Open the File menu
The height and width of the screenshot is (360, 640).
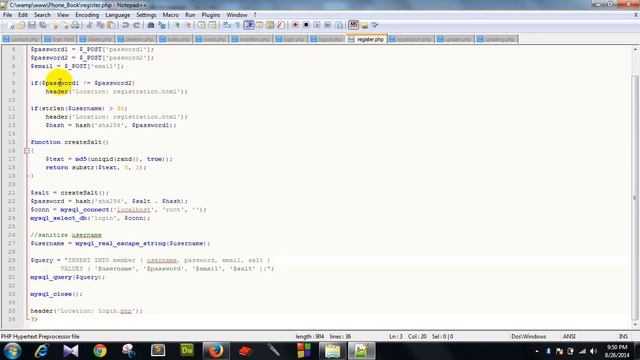point(7,15)
